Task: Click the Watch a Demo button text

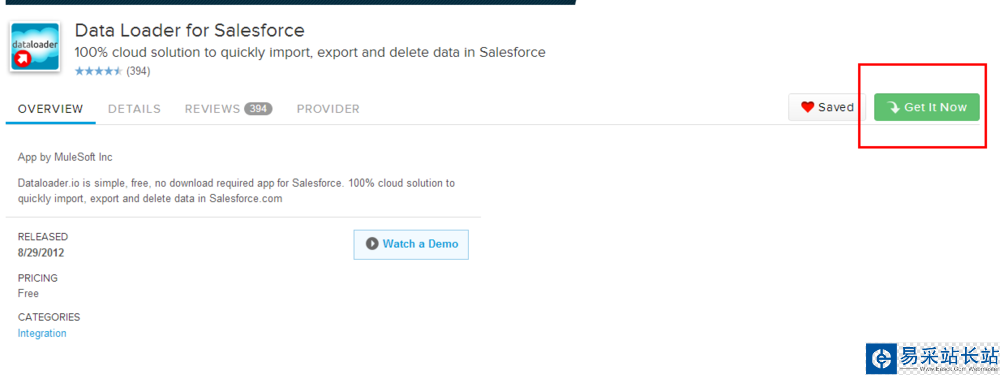Action: (x=420, y=244)
